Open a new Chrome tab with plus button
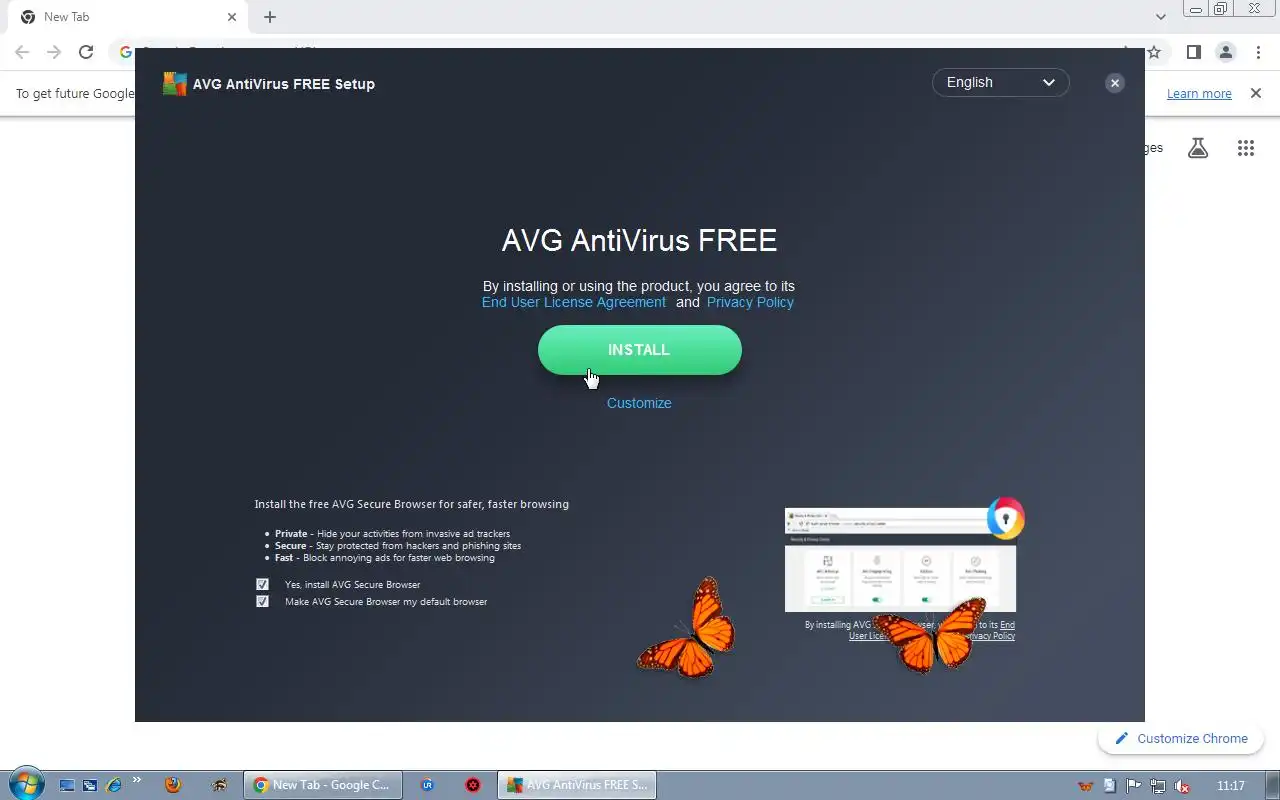Screen dimensions: 1280x800 270,17
